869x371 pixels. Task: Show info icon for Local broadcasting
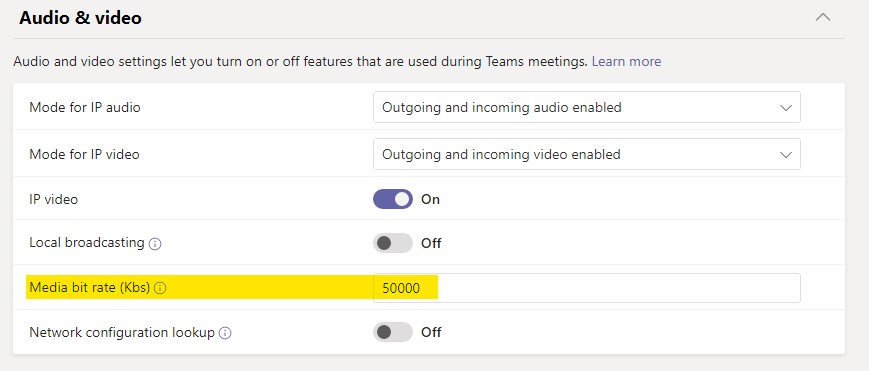(x=155, y=244)
